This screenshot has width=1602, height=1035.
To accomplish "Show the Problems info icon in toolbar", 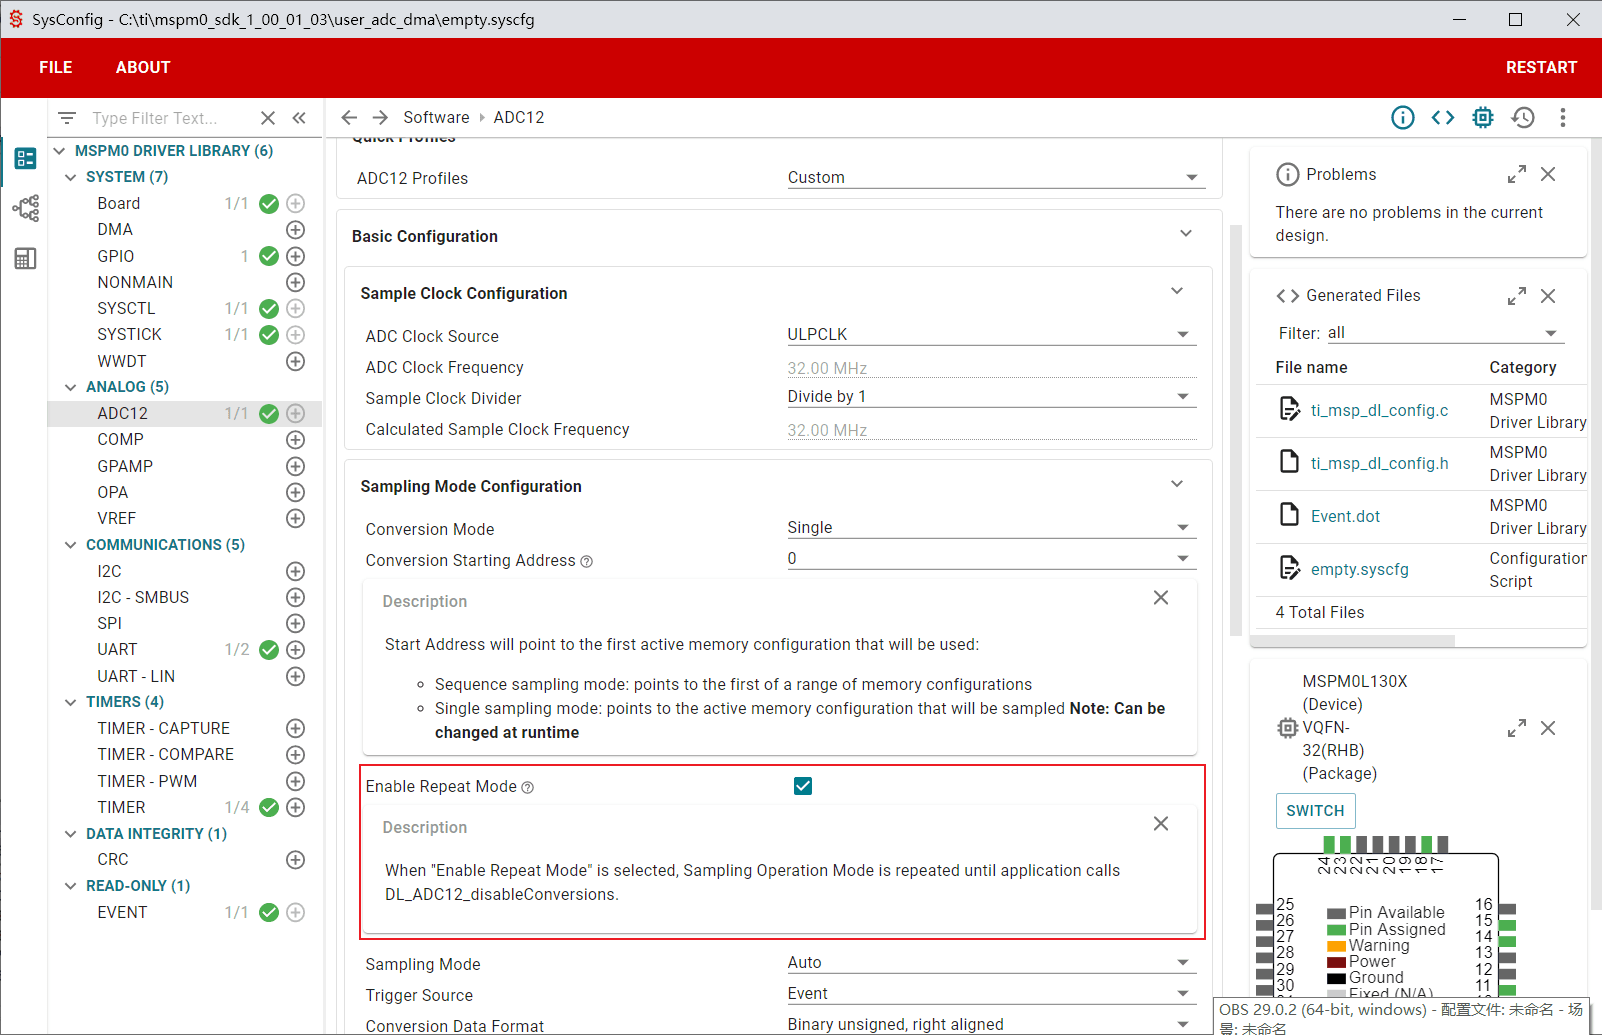I will coord(1403,117).
